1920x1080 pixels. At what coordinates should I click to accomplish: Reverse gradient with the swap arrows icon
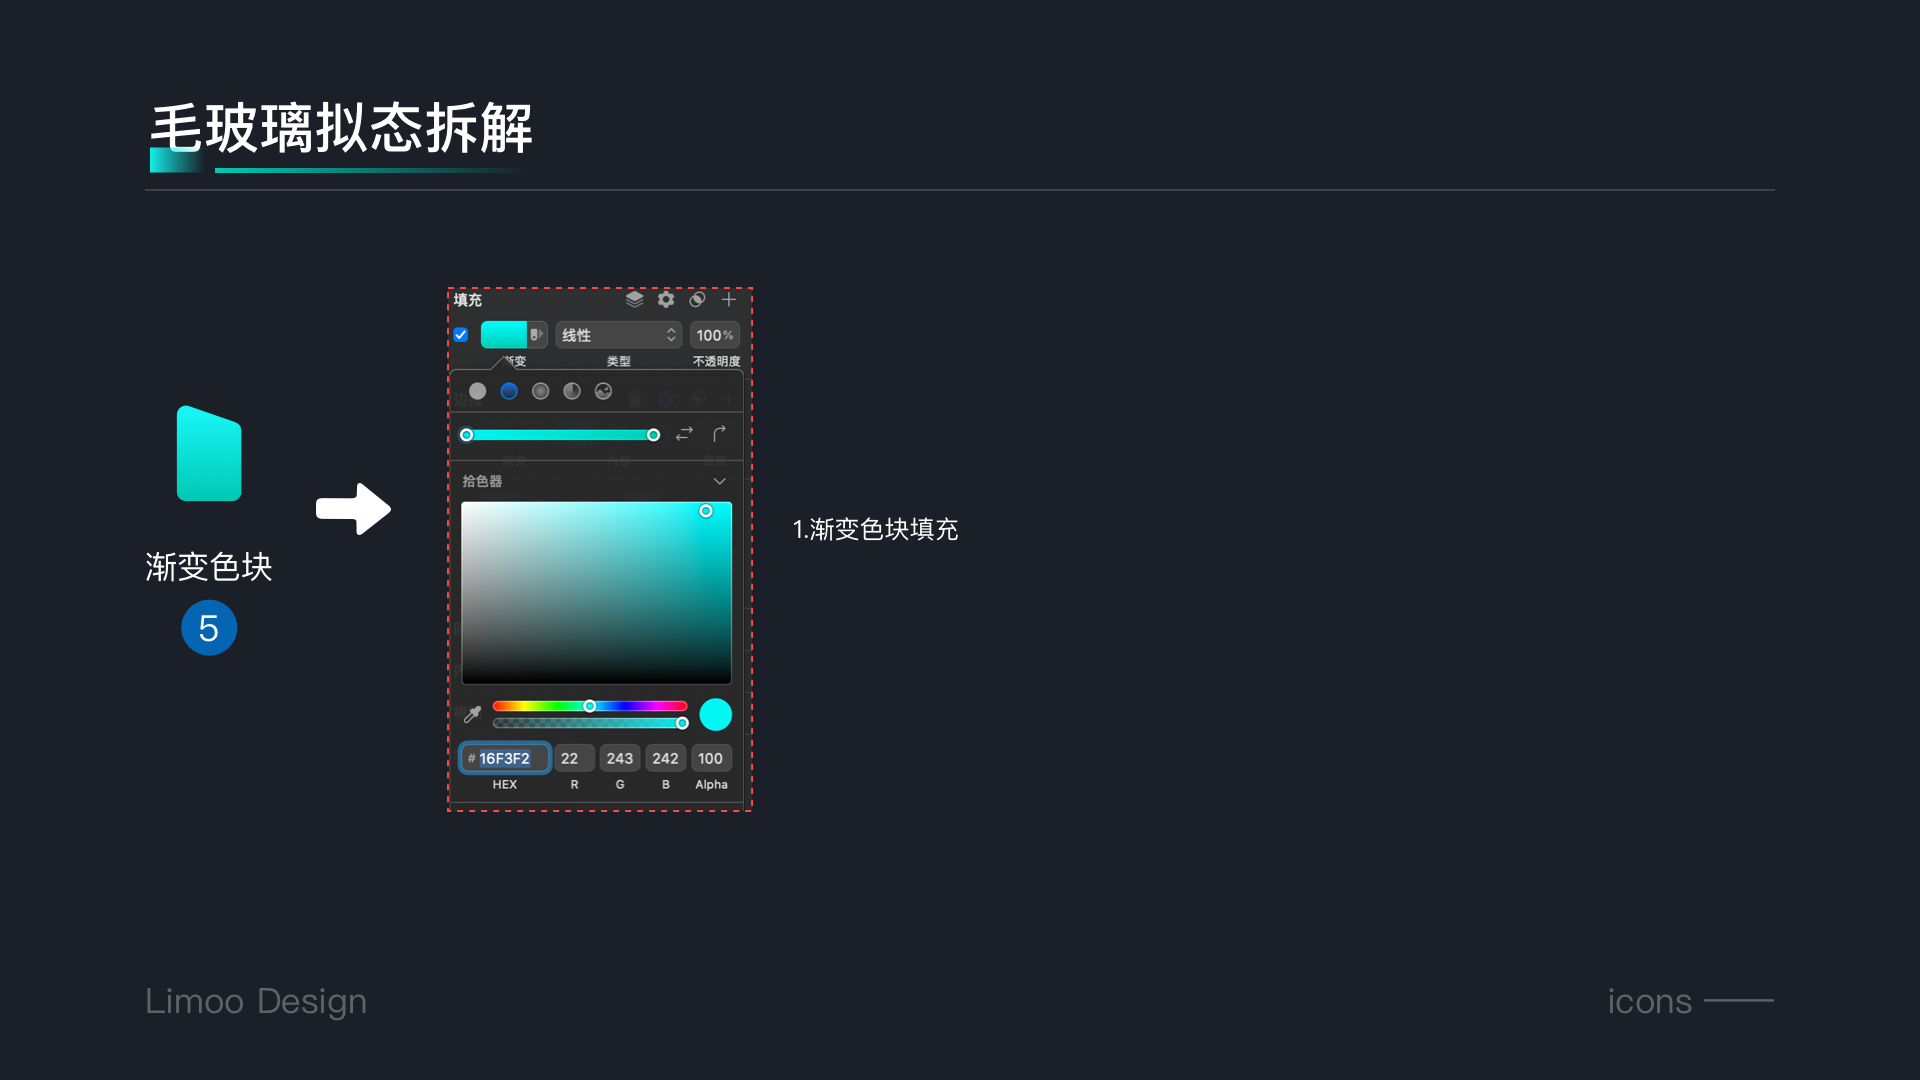point(684,434)
